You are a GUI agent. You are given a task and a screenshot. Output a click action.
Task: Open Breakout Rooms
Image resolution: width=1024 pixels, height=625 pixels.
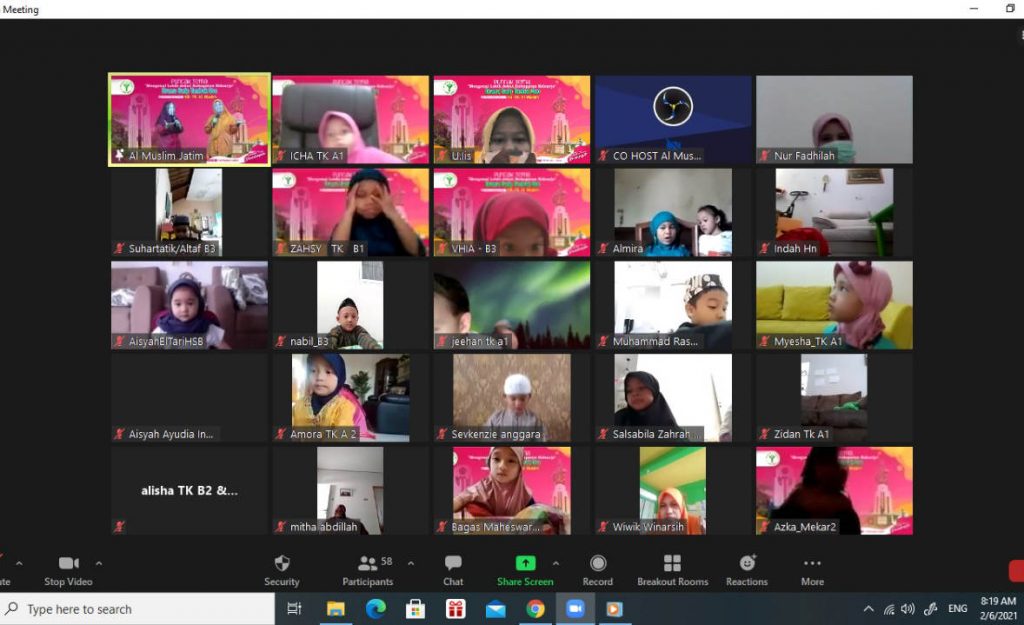coord(672,569)
